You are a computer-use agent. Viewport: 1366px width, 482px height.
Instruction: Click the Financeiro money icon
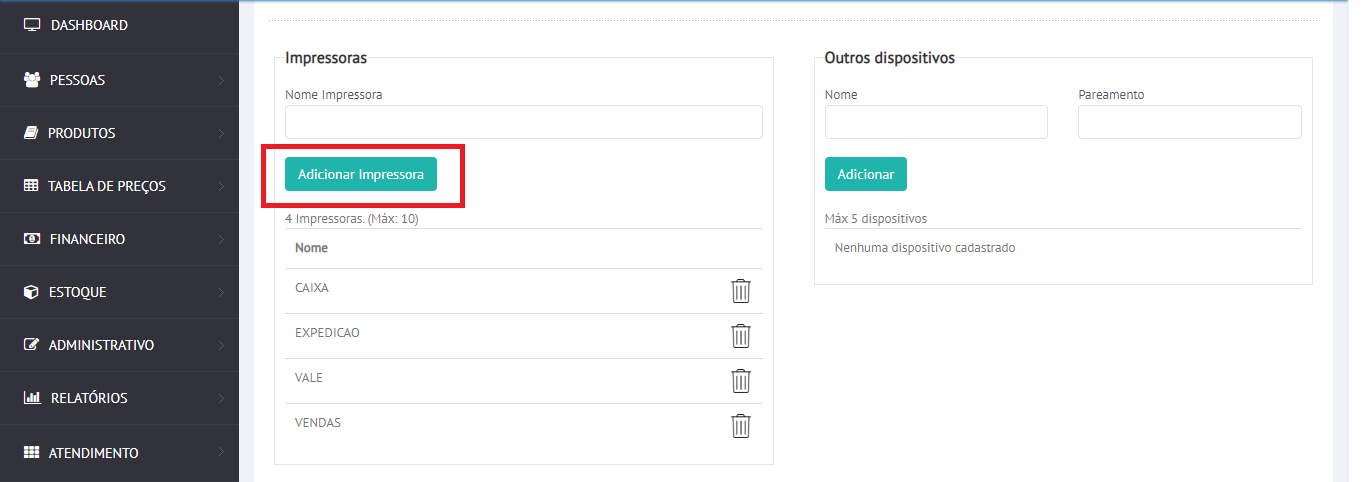[x=31, y=240]
